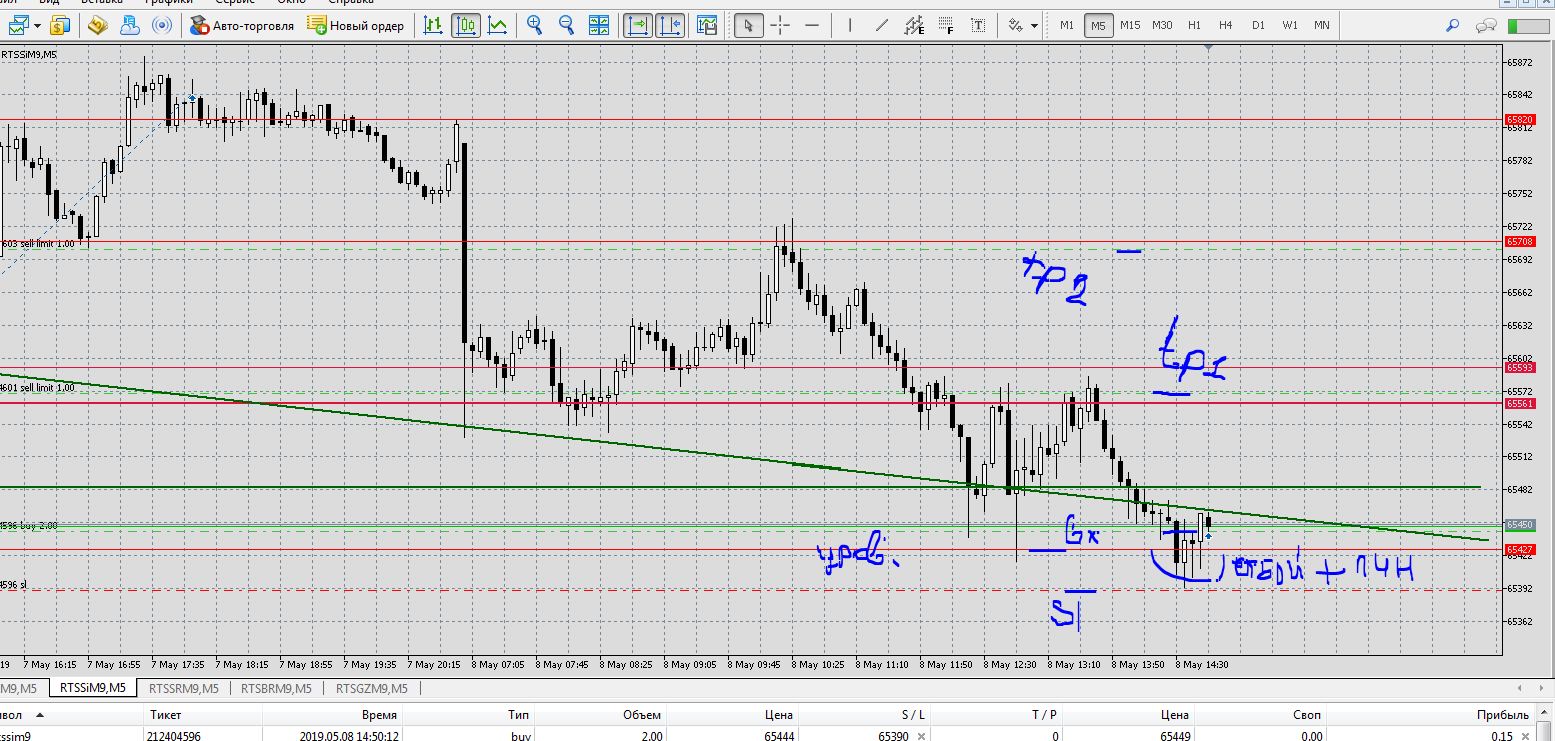The height and width of the screenshot is (741, 1555).
Task: Select the 65820 price level label
Action: point(1519,120)
